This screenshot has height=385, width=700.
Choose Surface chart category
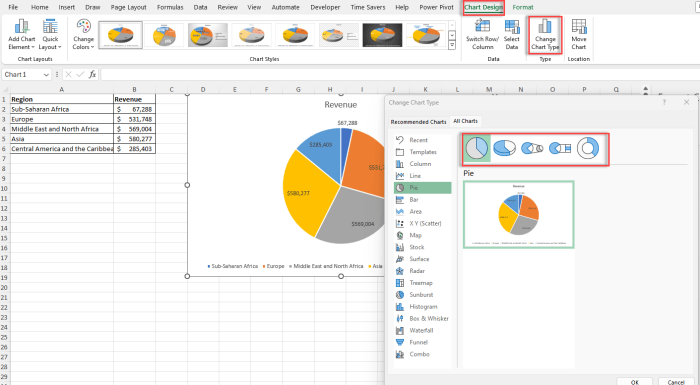click(423, 259)
